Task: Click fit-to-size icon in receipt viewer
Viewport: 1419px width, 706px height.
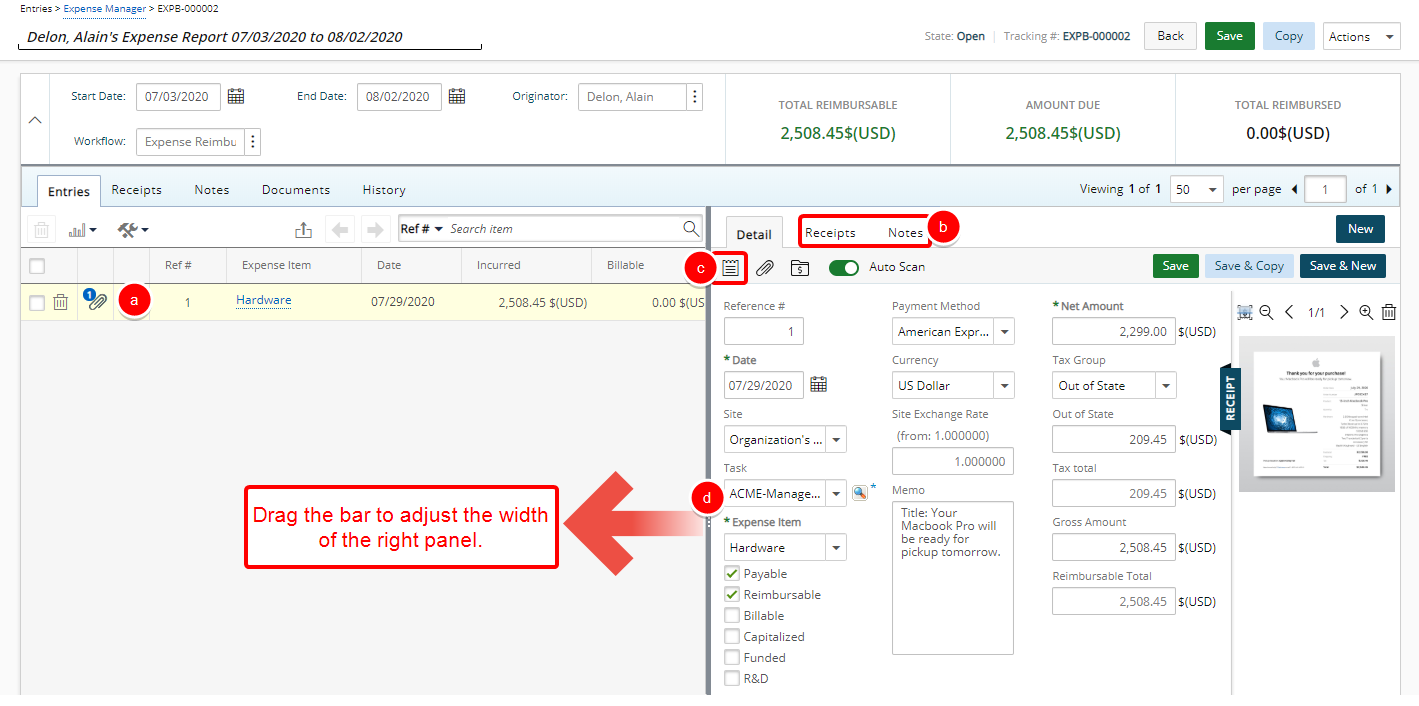Action: coord(1245,313)
